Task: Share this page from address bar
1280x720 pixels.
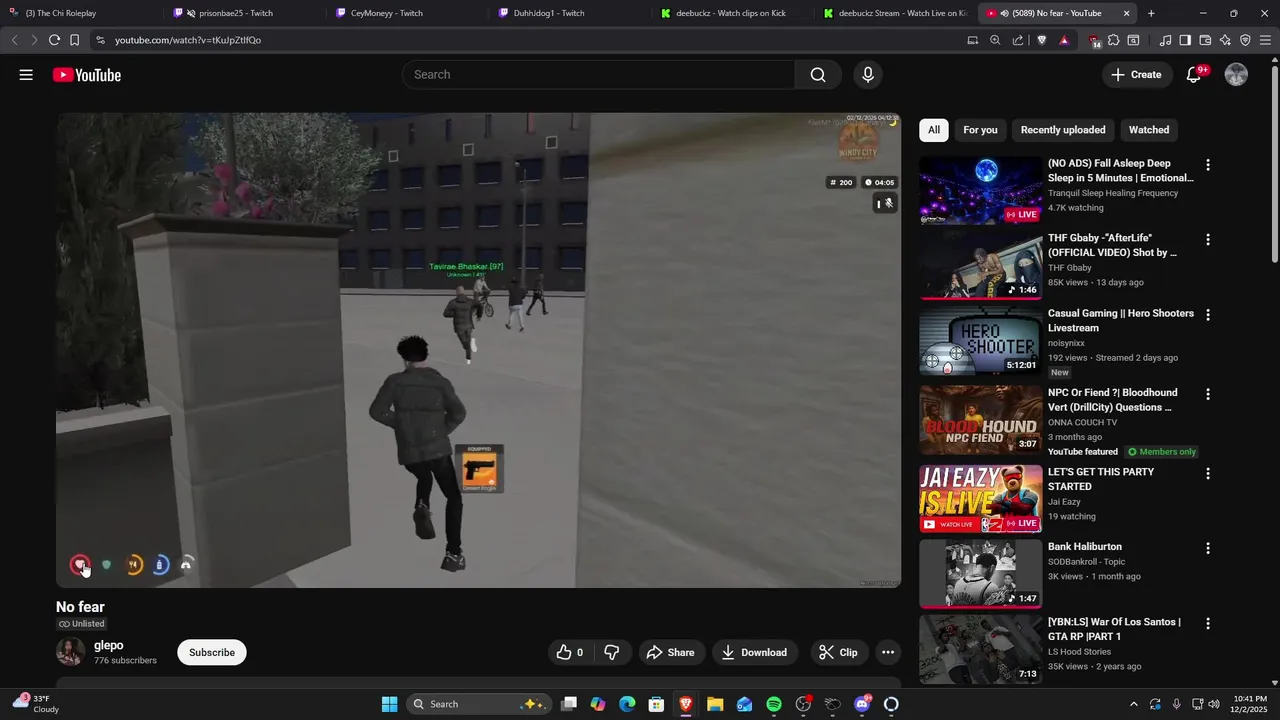Action: tap(1018, 40)
